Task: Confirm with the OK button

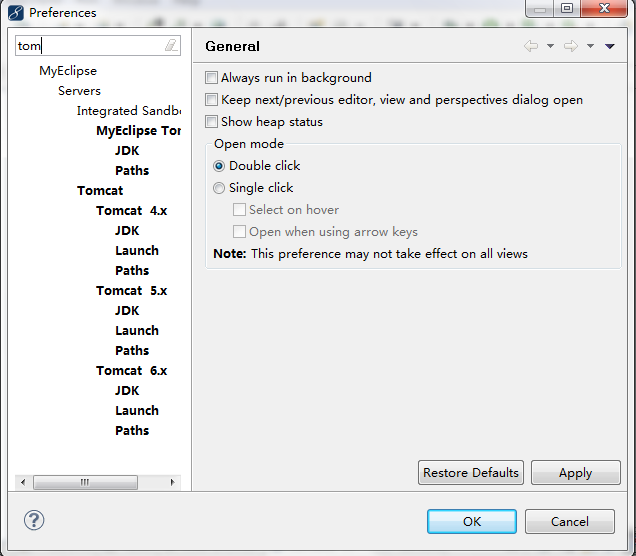Action: click(x=472, y=522)
